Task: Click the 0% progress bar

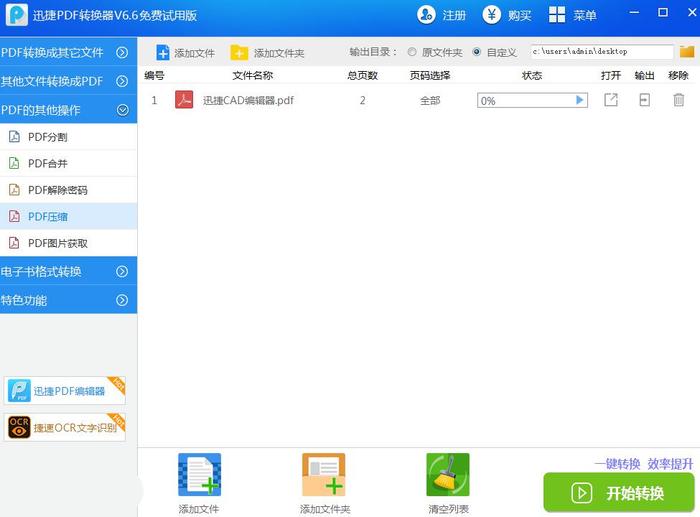Action: coord(532,100)
